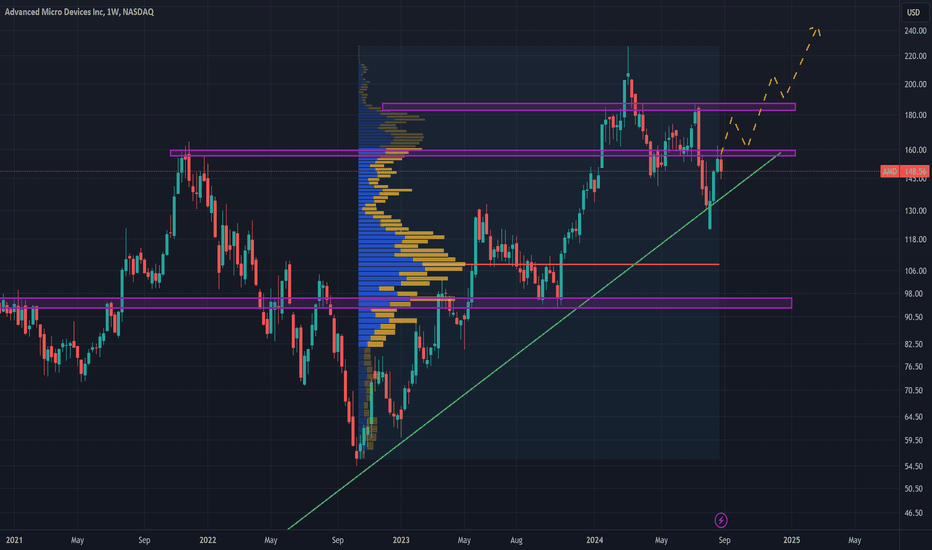Image resolution: width=932 pixels, height=550 pixels.
Task: Click the 118.00 price axis label
Action: coord(915,240)
